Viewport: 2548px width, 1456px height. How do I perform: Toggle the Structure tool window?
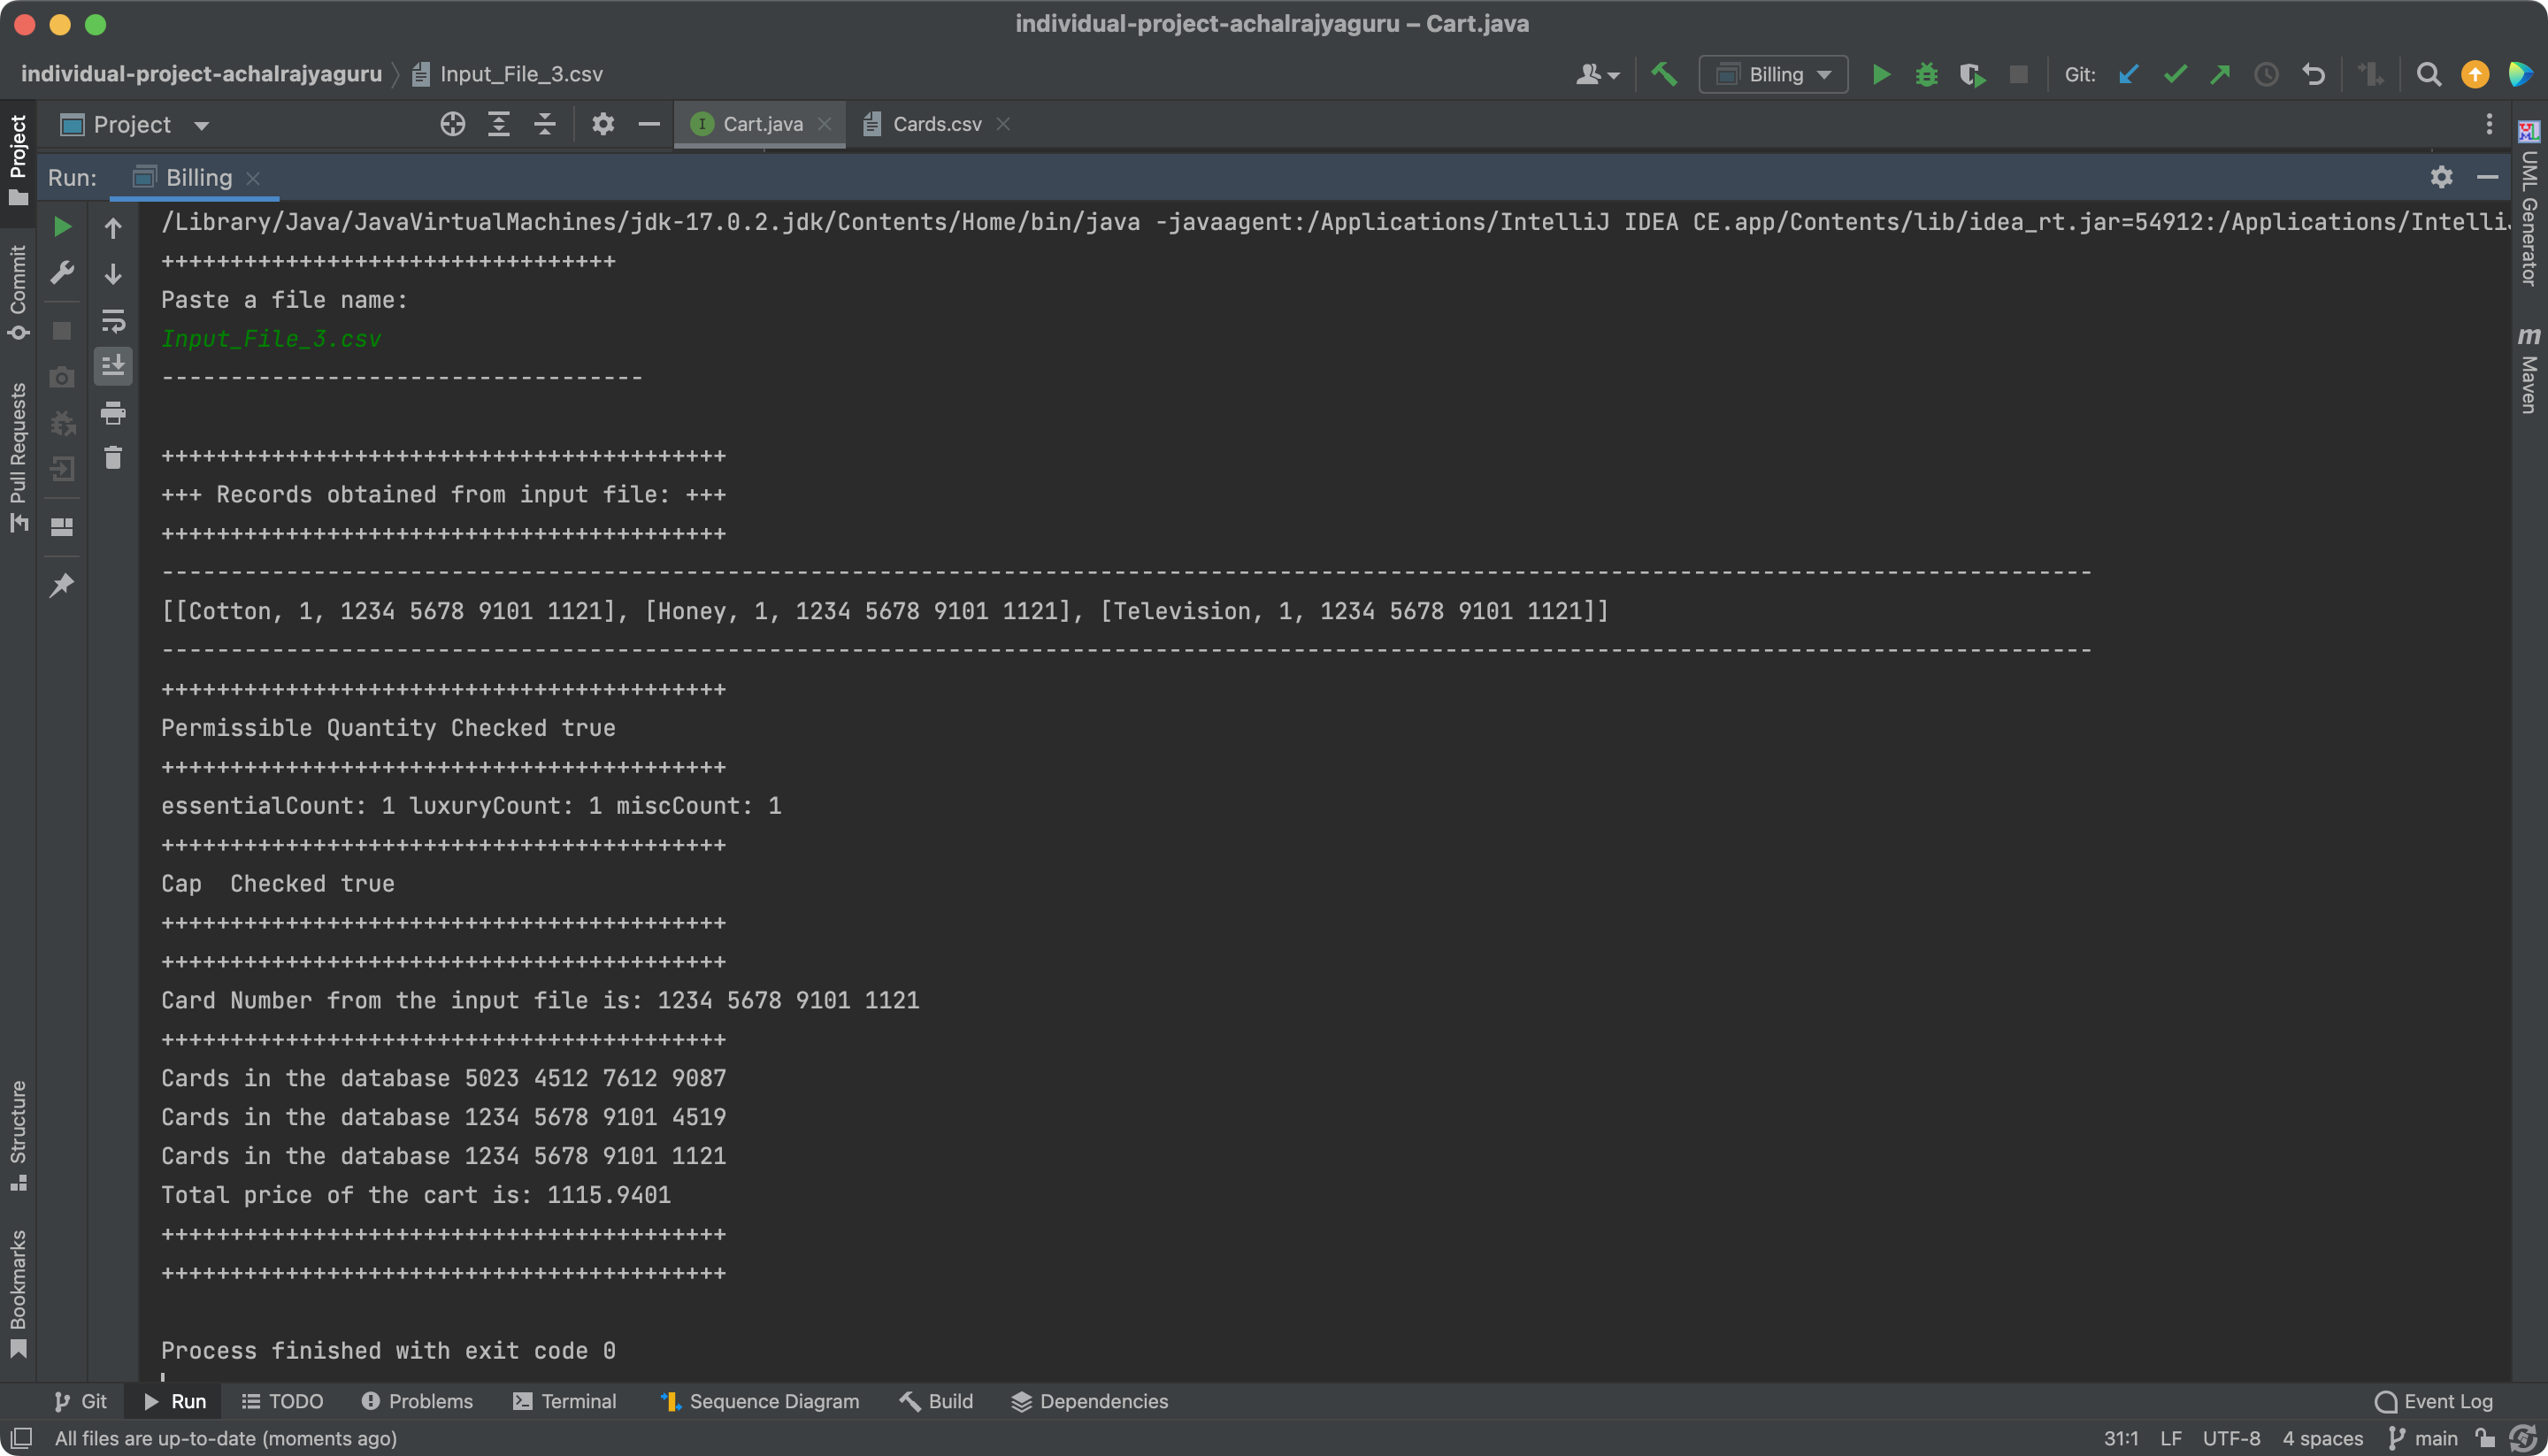pyautogui.click(x=18, y=1135)
